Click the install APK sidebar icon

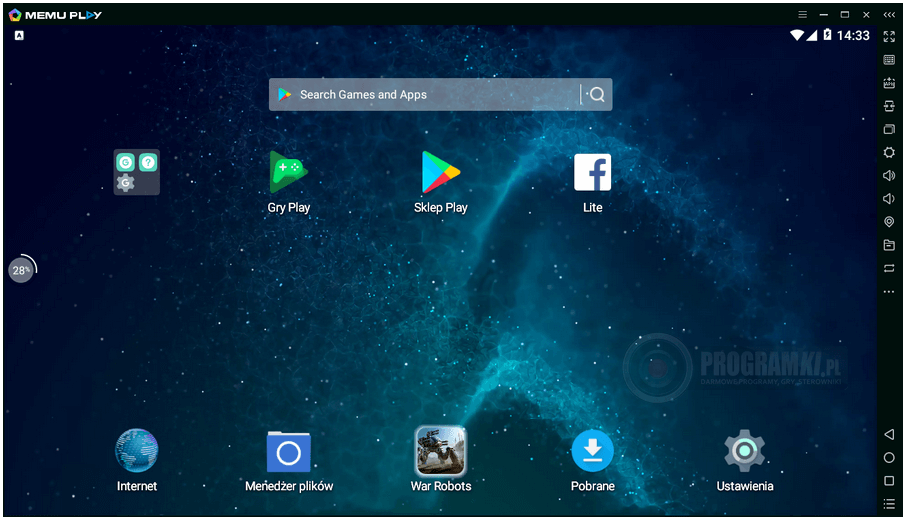pyautogui.click(x=889, y=83)
